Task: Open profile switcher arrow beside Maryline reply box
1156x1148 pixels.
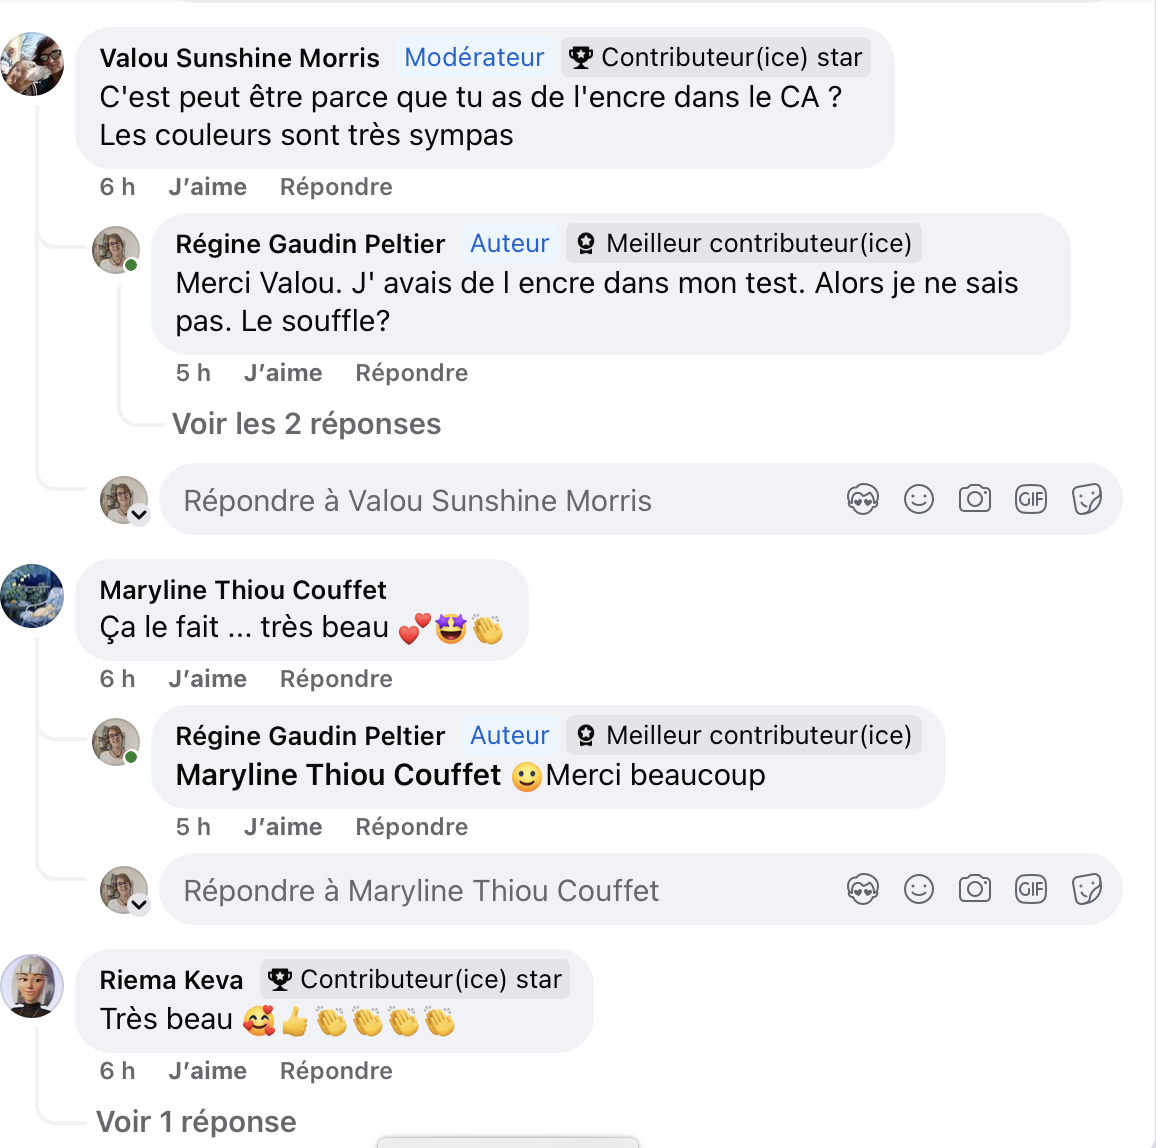Action: 139,905
